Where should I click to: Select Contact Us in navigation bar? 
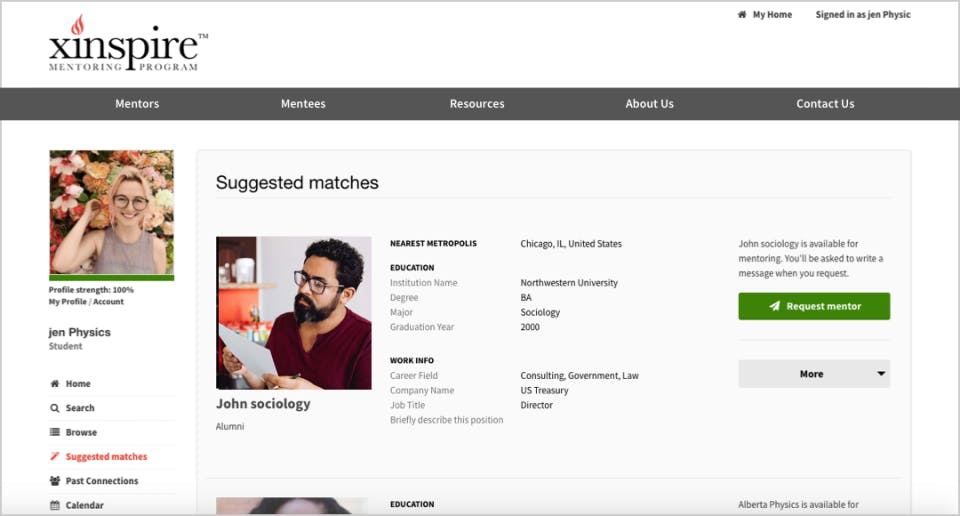pyautogui.click(x=825, y=103)
